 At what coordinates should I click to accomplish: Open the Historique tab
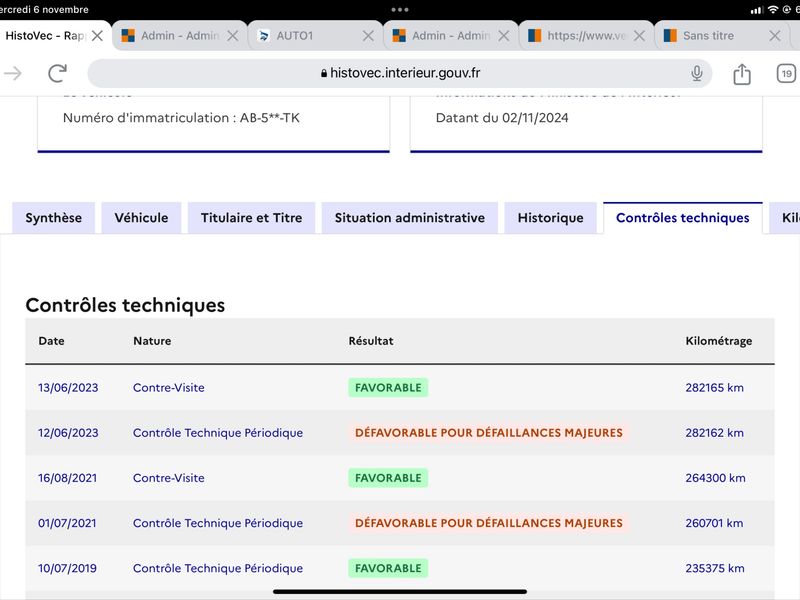(551, 218)
